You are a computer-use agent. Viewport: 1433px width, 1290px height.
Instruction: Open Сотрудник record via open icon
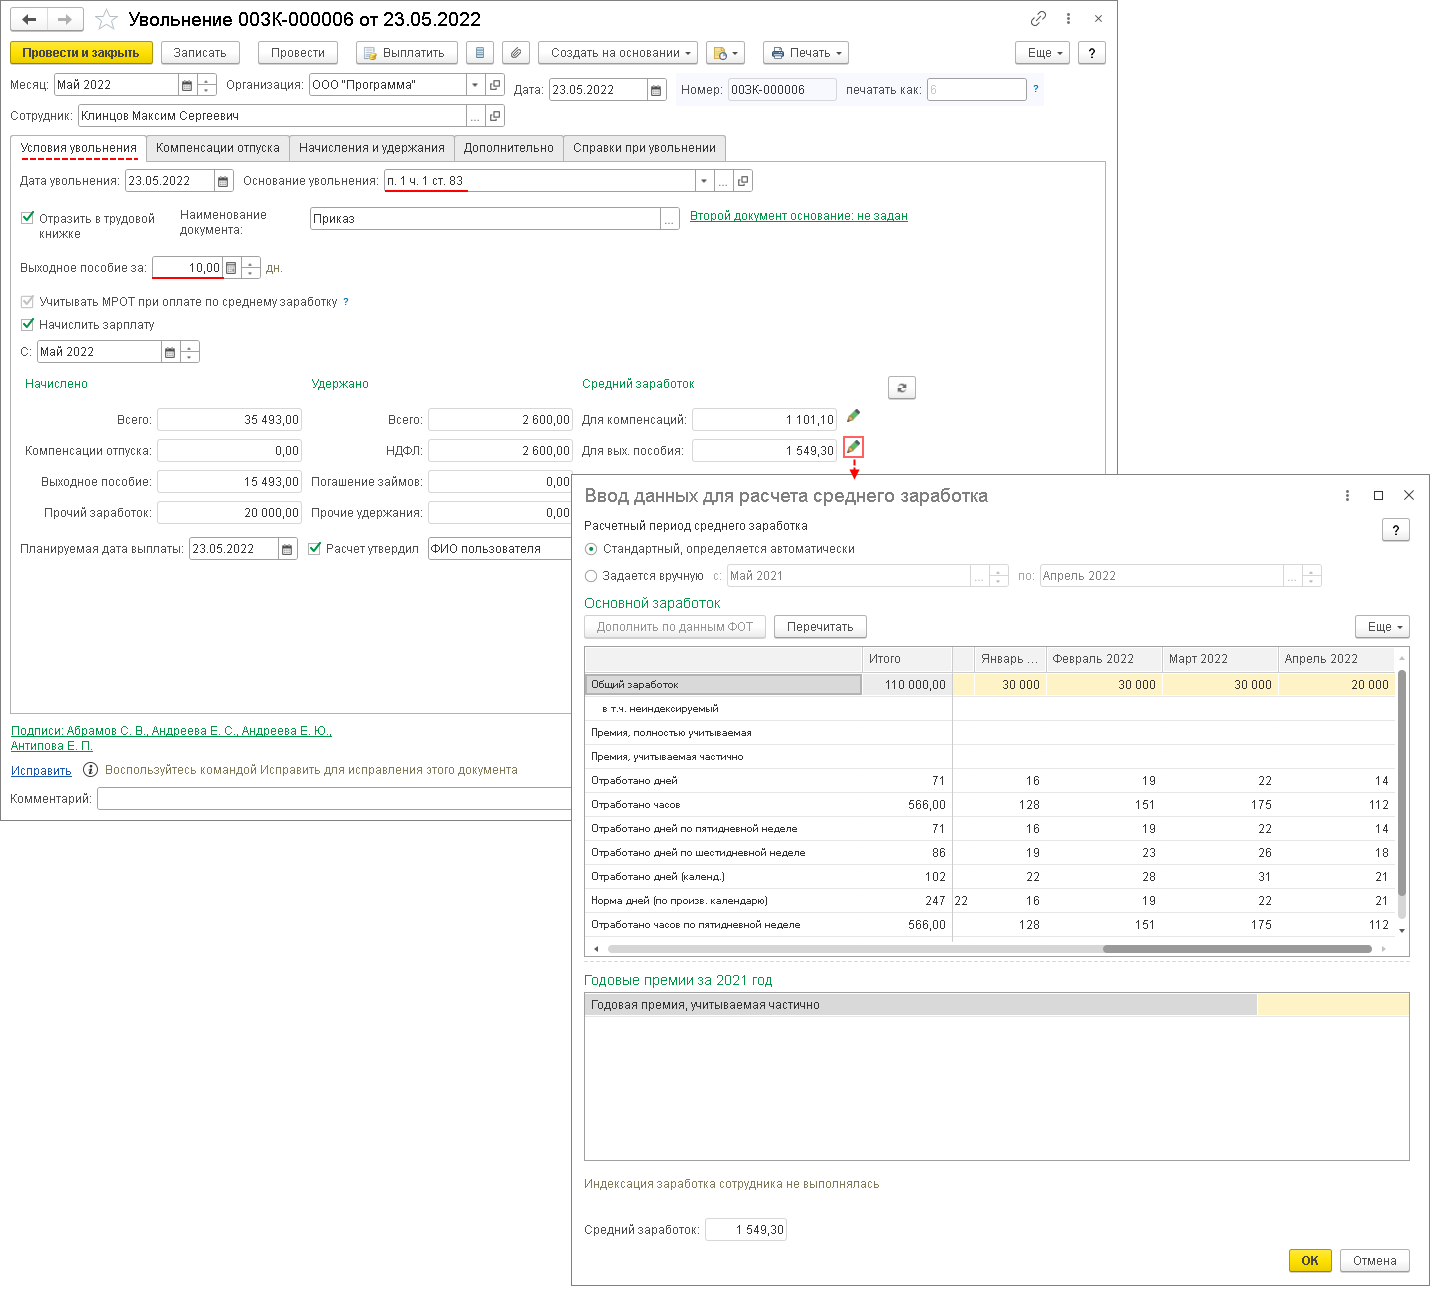[495, 116]
